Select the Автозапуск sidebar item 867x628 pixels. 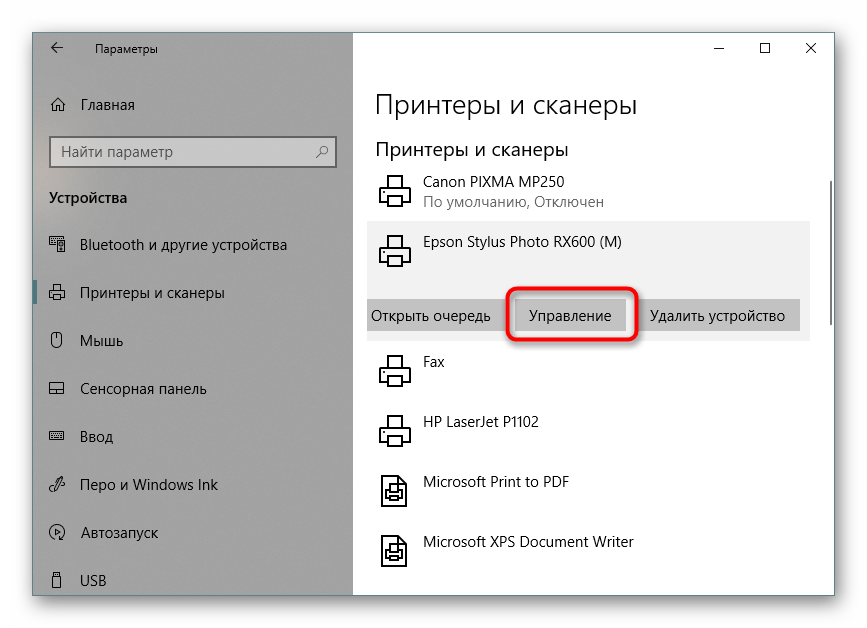coord(119,533)
